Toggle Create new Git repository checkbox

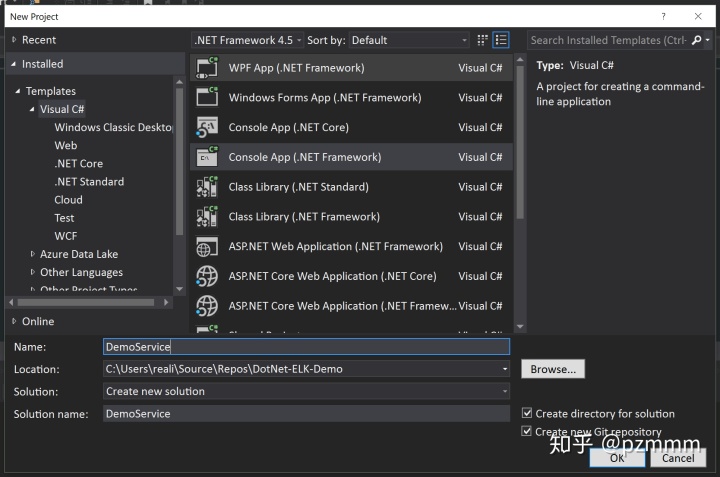(x=527, y=431)
